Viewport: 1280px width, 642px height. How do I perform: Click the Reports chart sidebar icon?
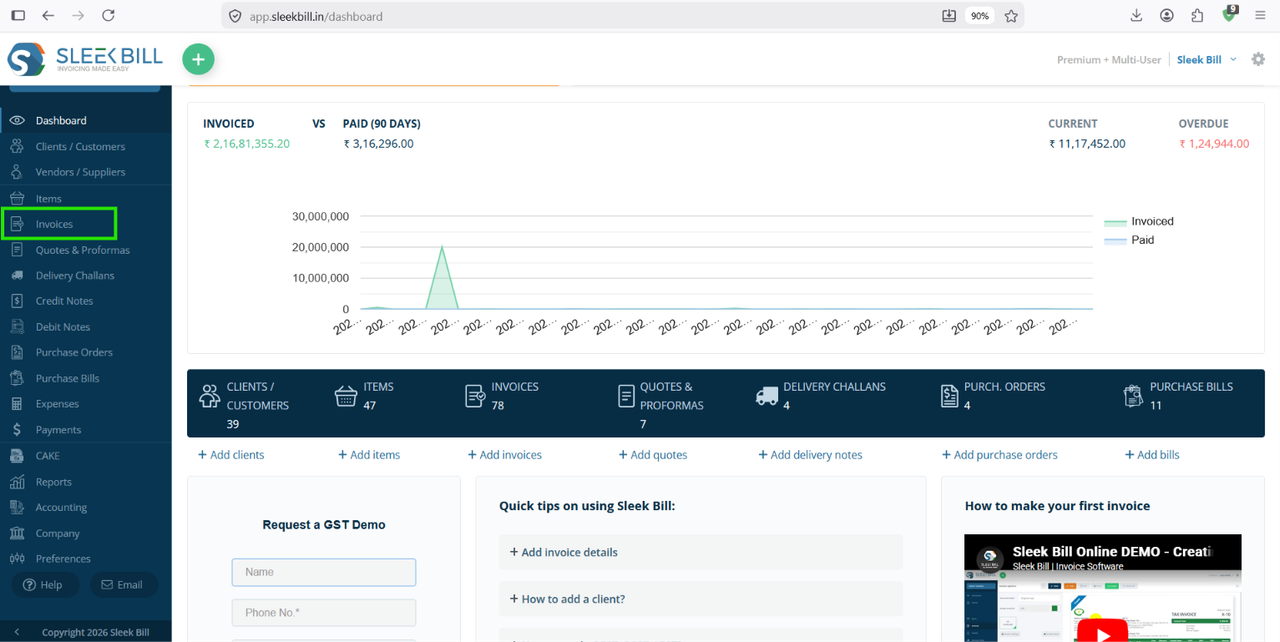[x=17, y=482]
